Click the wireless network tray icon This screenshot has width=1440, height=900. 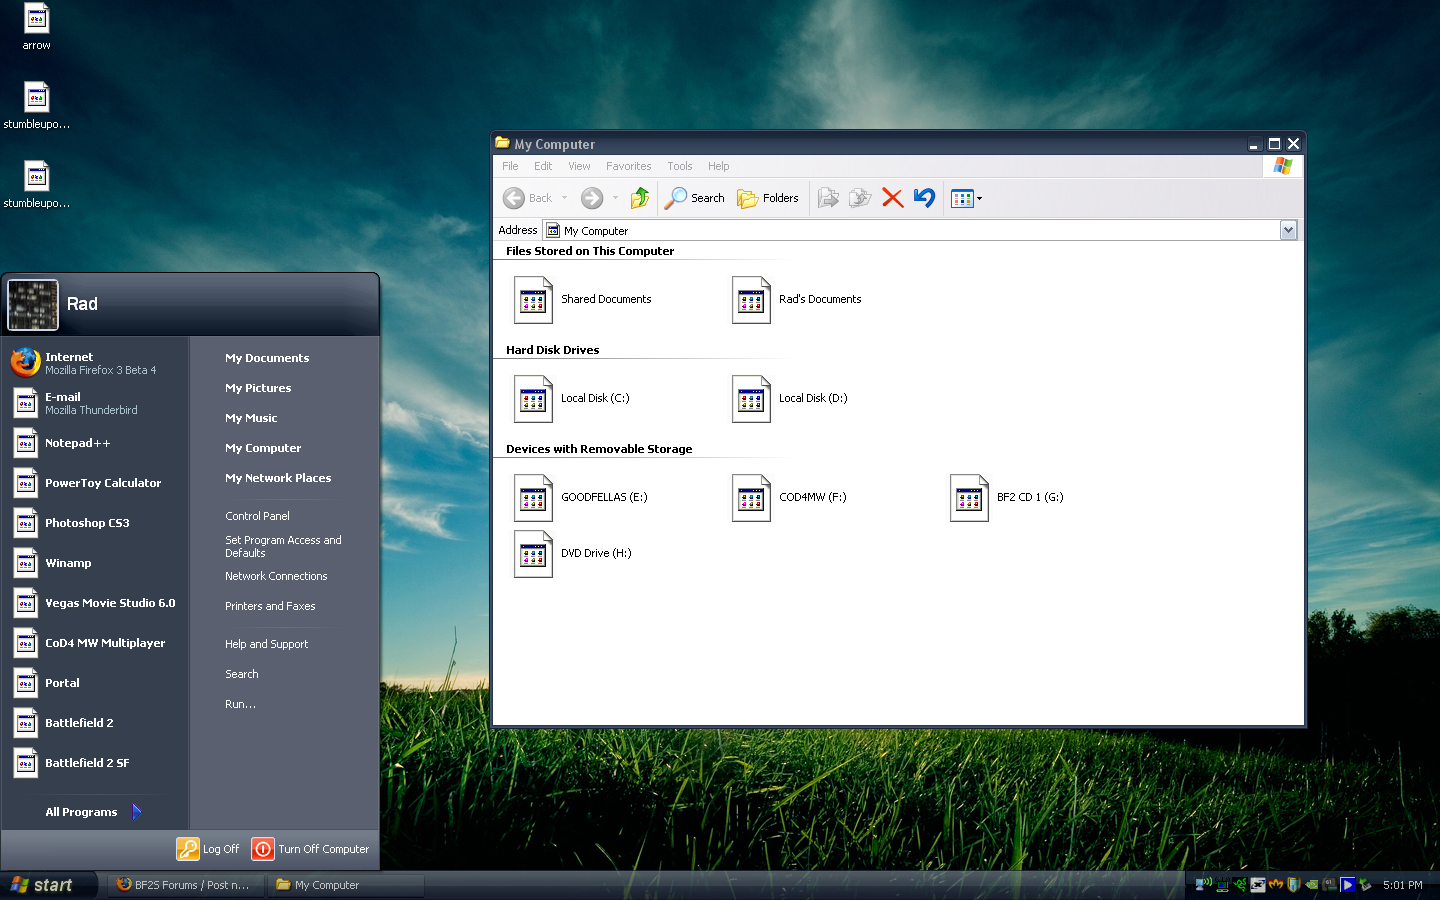click(x=1204, y=884)
